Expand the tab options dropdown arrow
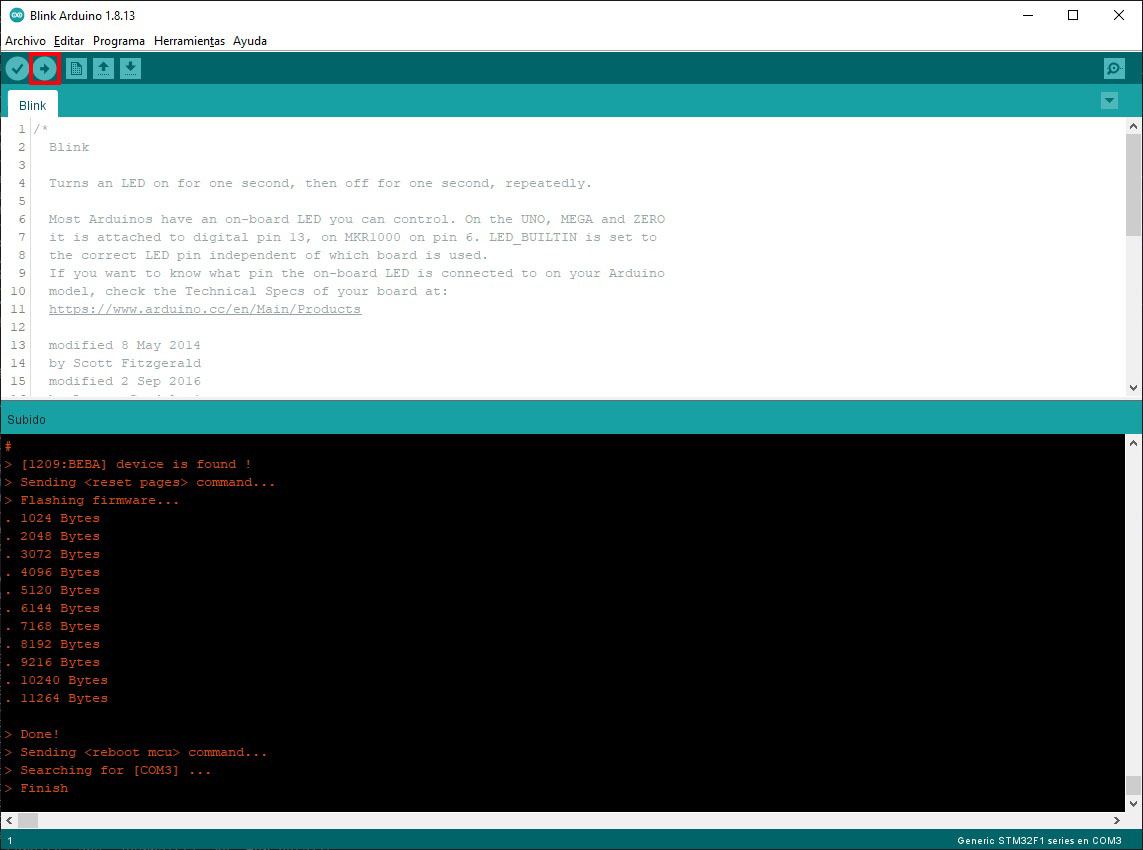The width and height of the screenshot is (1143, 850). pyautogui.click(x=1109, y=101)
